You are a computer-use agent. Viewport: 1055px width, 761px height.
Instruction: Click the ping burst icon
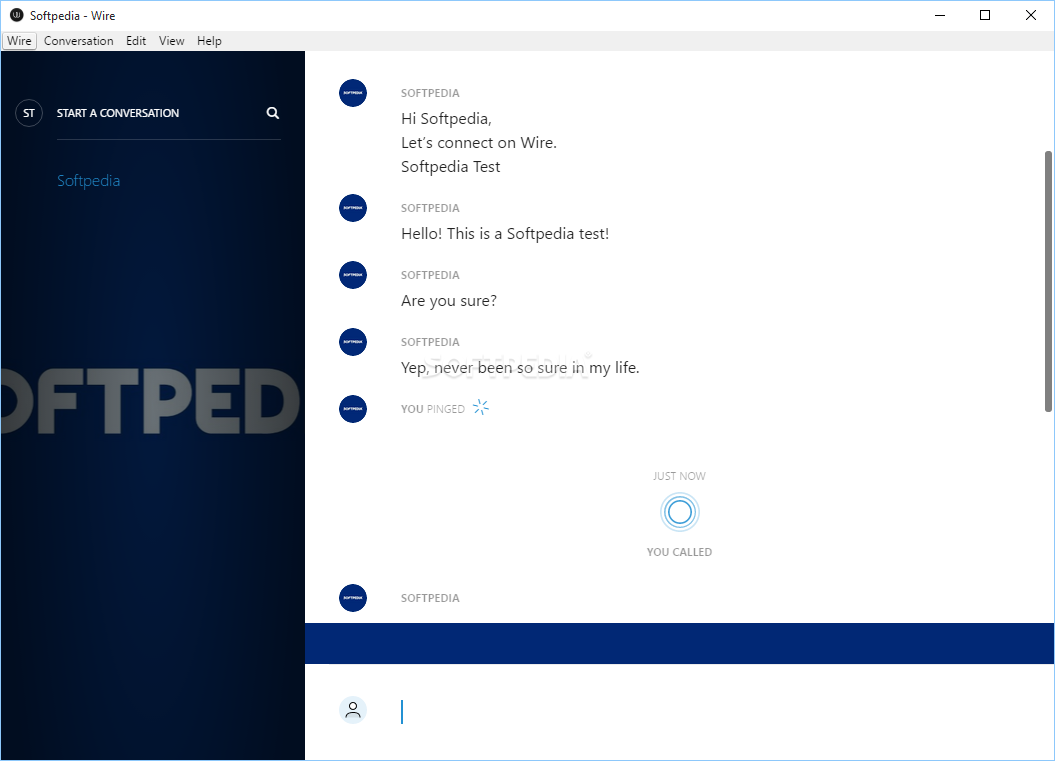pyautogui.click(x=480, y=407)
